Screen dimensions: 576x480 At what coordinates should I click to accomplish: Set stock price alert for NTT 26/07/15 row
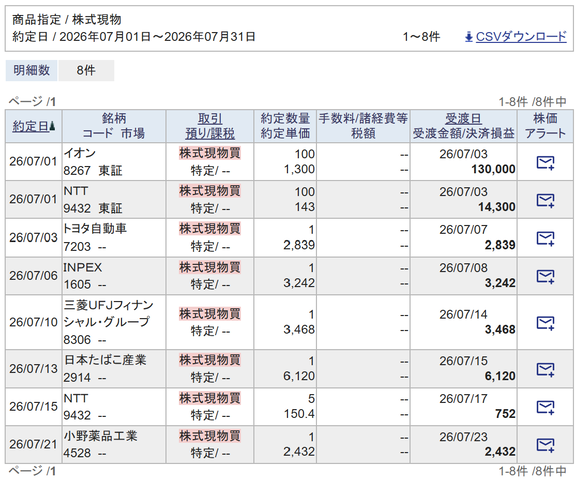click(x=545, y=407)
